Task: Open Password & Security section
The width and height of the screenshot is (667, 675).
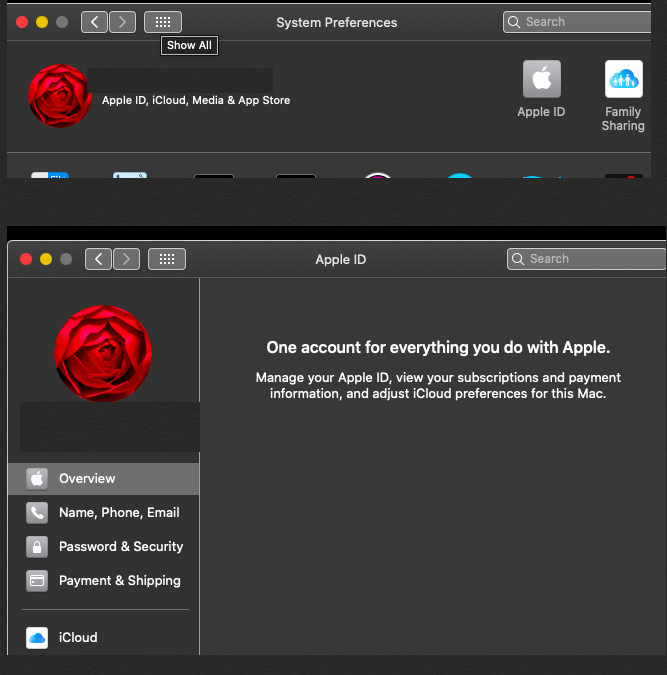Action: tap(103, 547)
